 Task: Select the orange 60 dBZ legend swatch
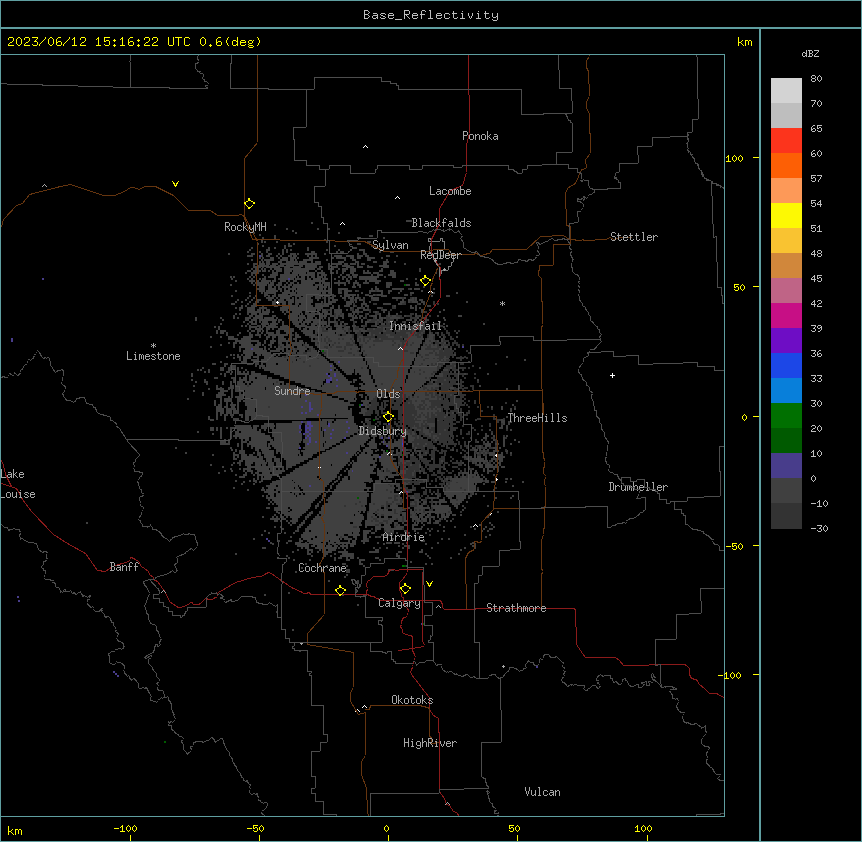pyautogui.click(x=786, y=165)
